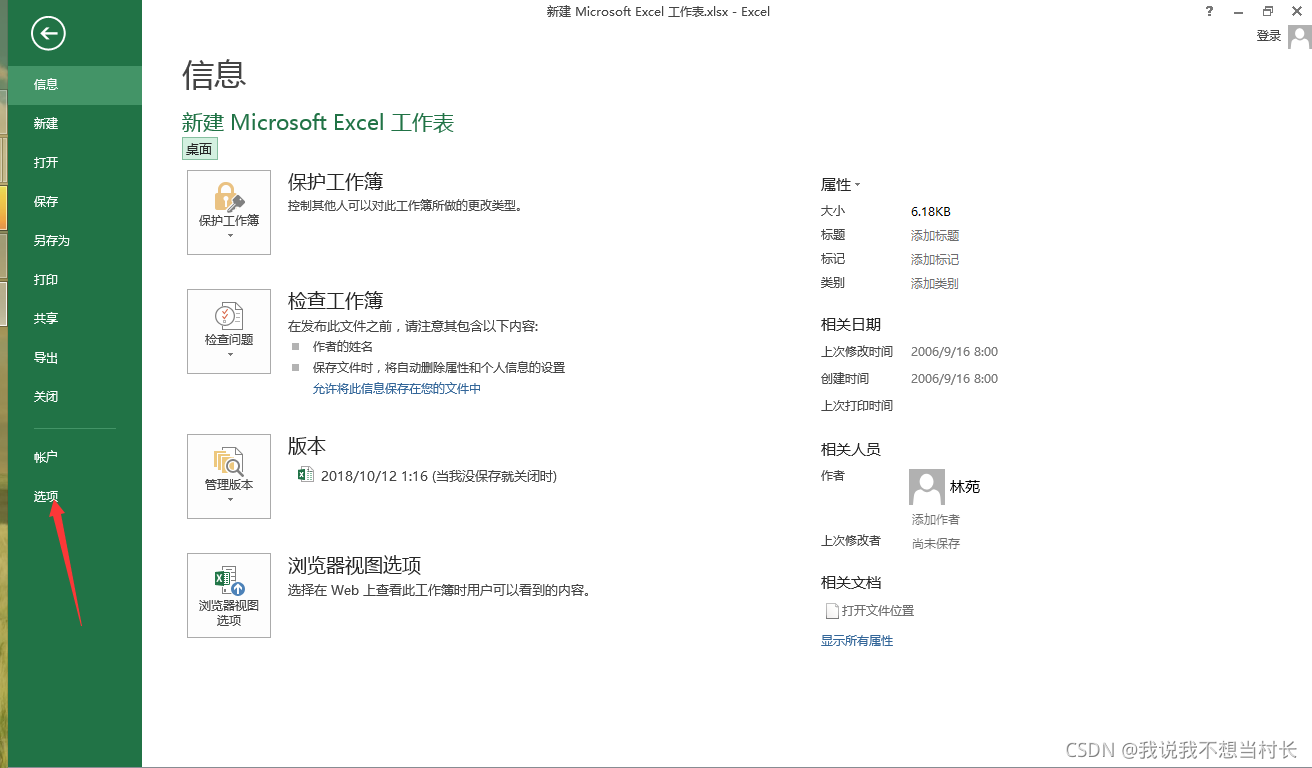Open Browser View Options (浏览器视图选项) button
Viewport: 1312px width, 768px height.
tap(229, 595)
